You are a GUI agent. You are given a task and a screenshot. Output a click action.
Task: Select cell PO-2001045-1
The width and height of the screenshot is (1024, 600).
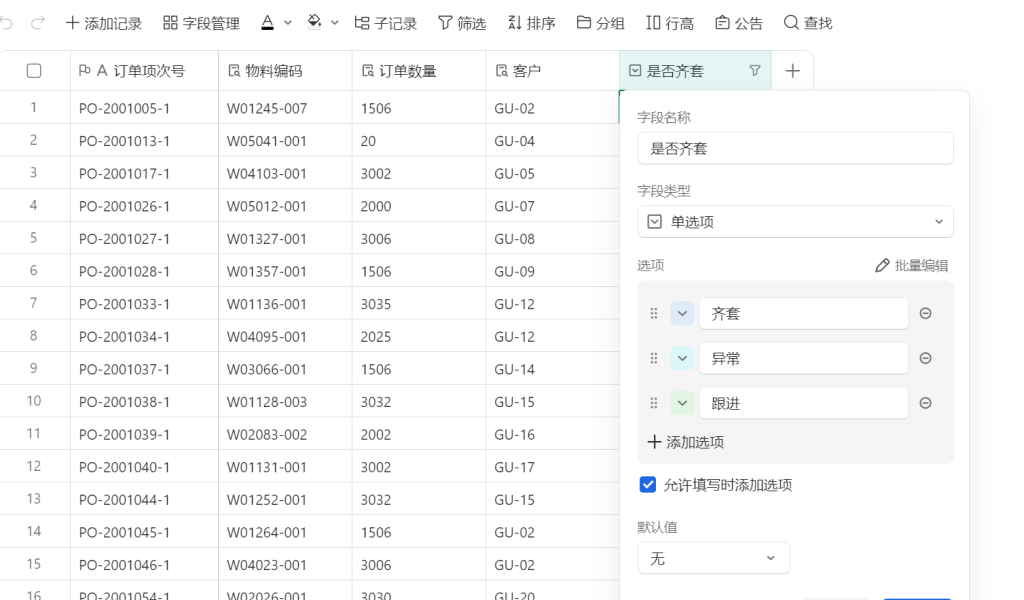pyautogui.click(x=144, y=532)
